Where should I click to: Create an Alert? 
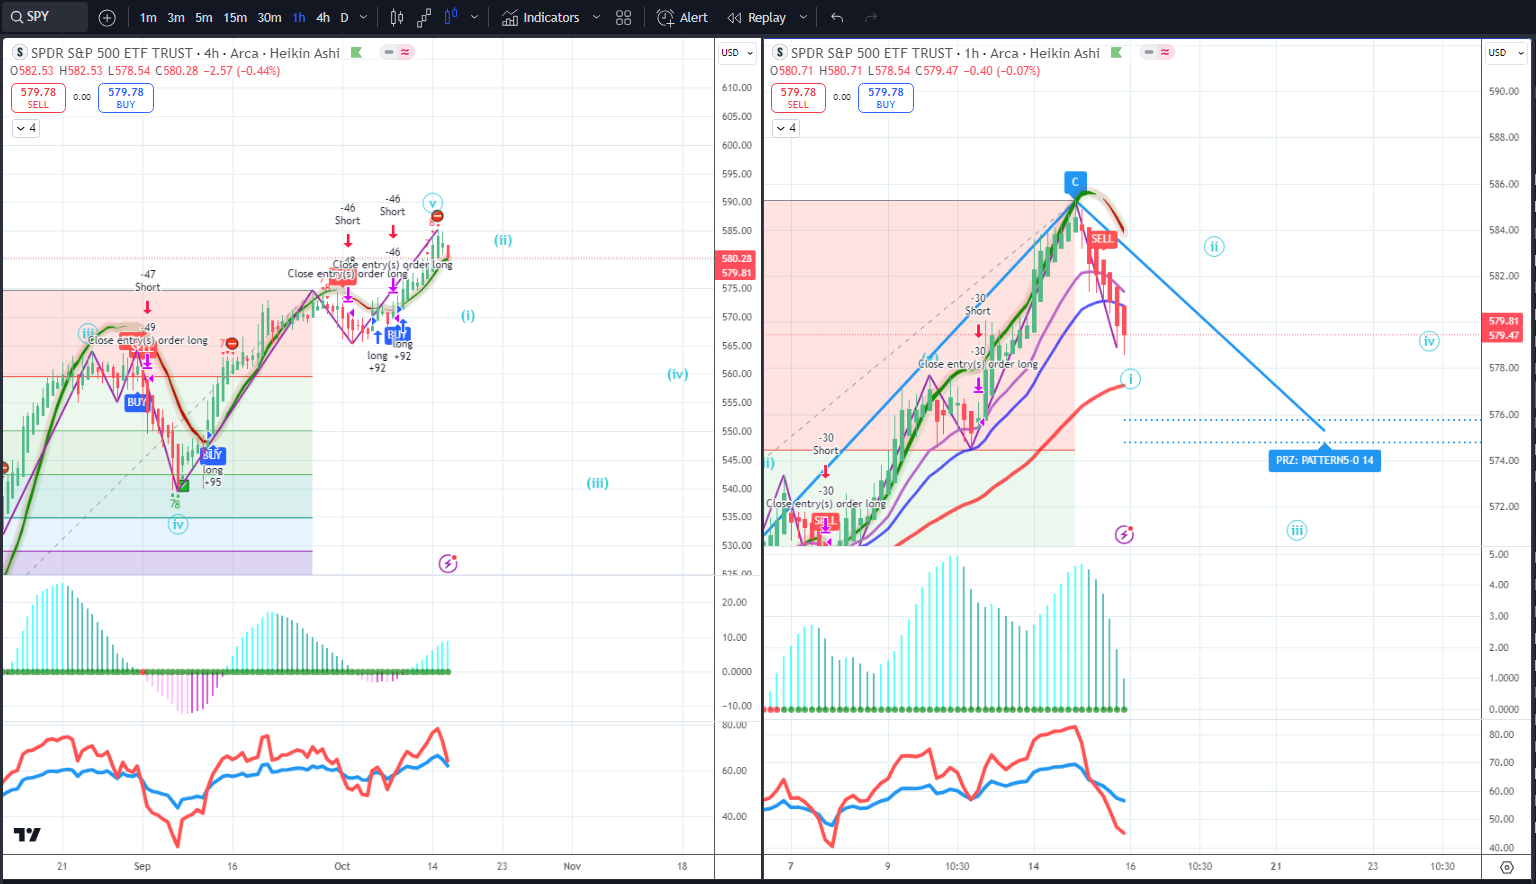point(682,17)
